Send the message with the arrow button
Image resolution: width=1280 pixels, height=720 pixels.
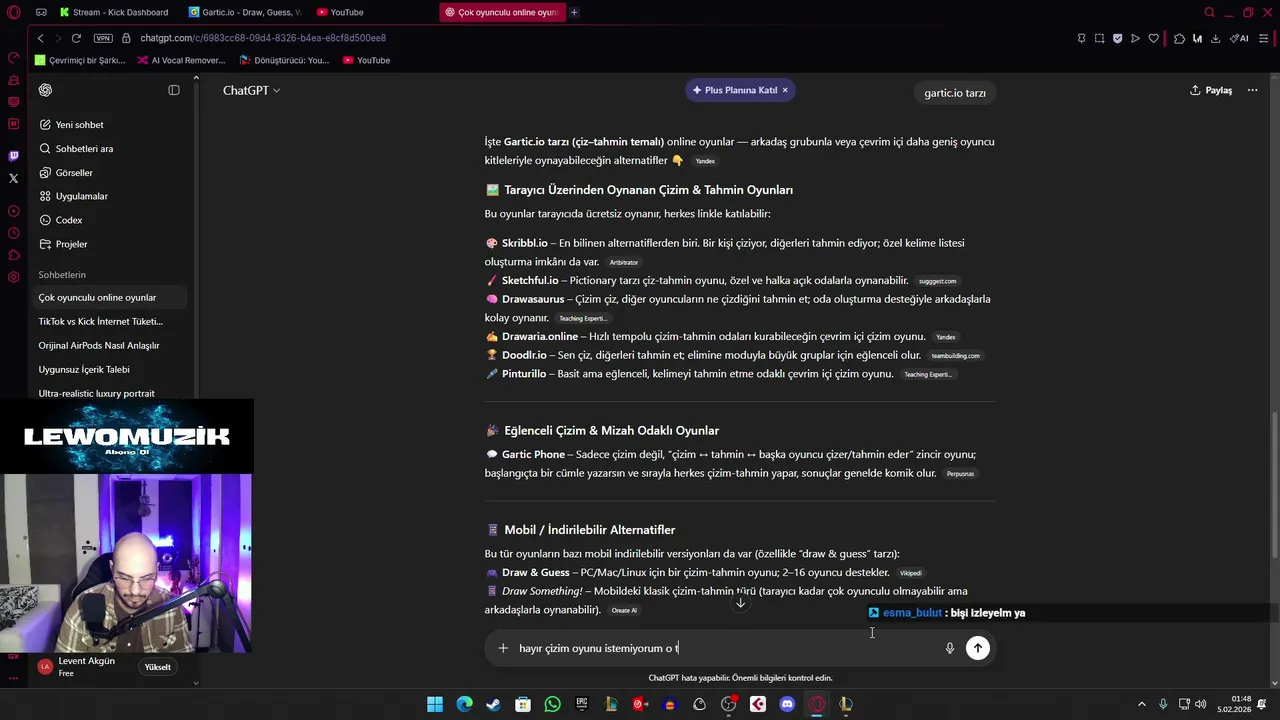tap(978, 648)
